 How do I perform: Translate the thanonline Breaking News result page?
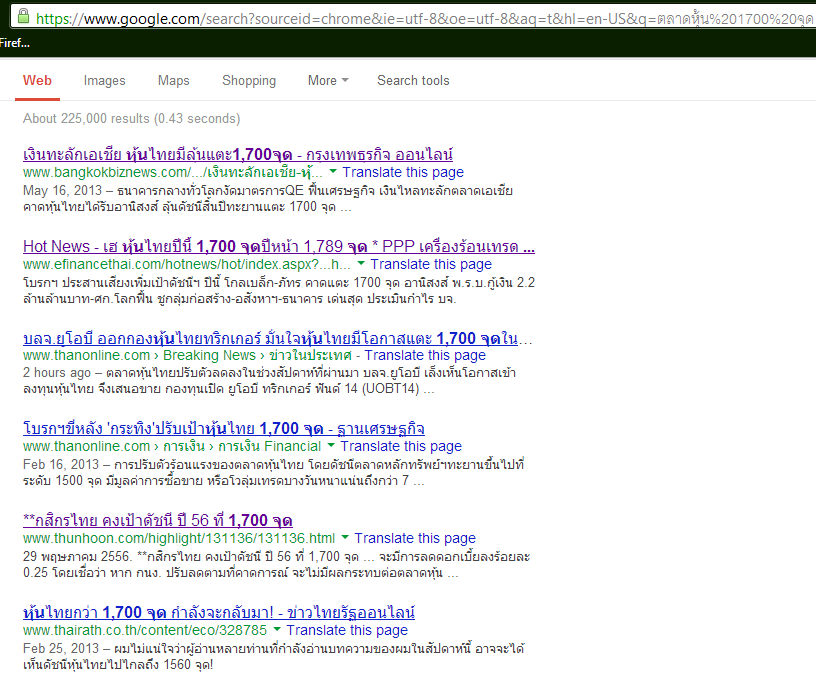tap(425, 355)
